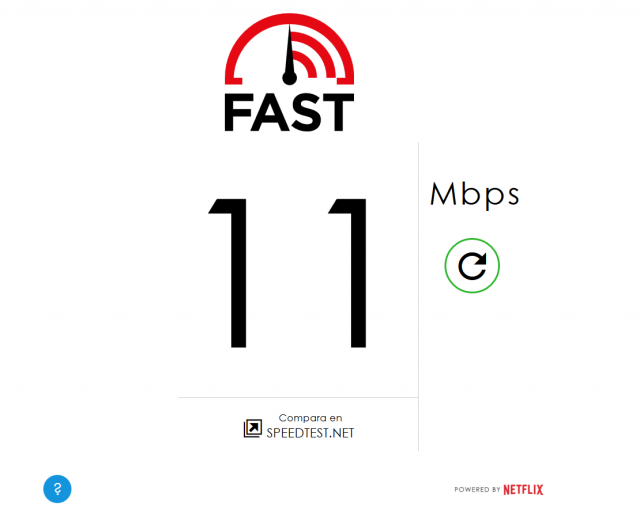The height and width of the screenshot is (506, 640).
Task: Click the letter T in the FAST logo
Action: [x=338, y=113]
